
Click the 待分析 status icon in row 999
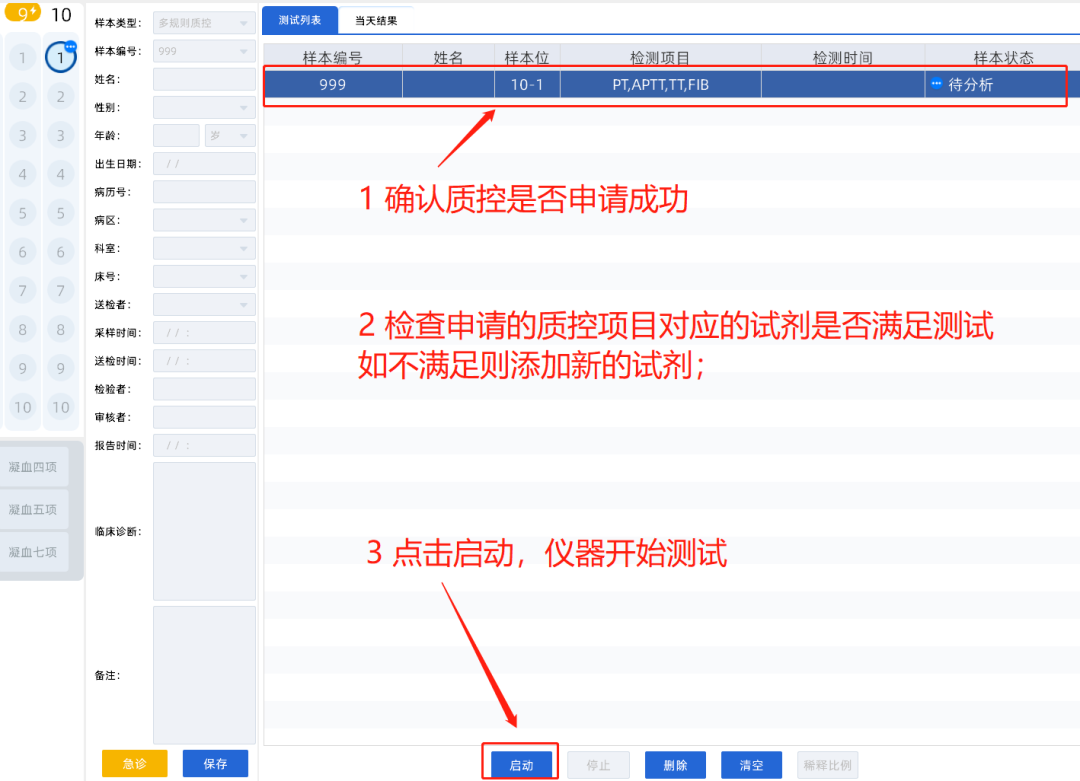tap(936, 84)
